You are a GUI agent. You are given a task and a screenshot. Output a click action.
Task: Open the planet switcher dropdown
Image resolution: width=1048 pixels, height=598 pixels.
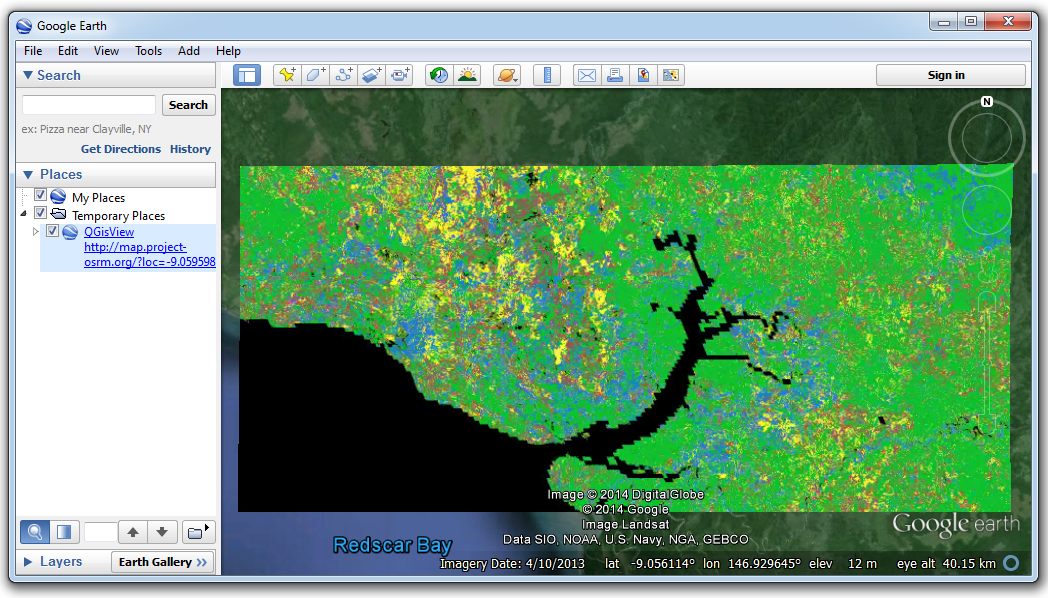(x=507, y=75)
